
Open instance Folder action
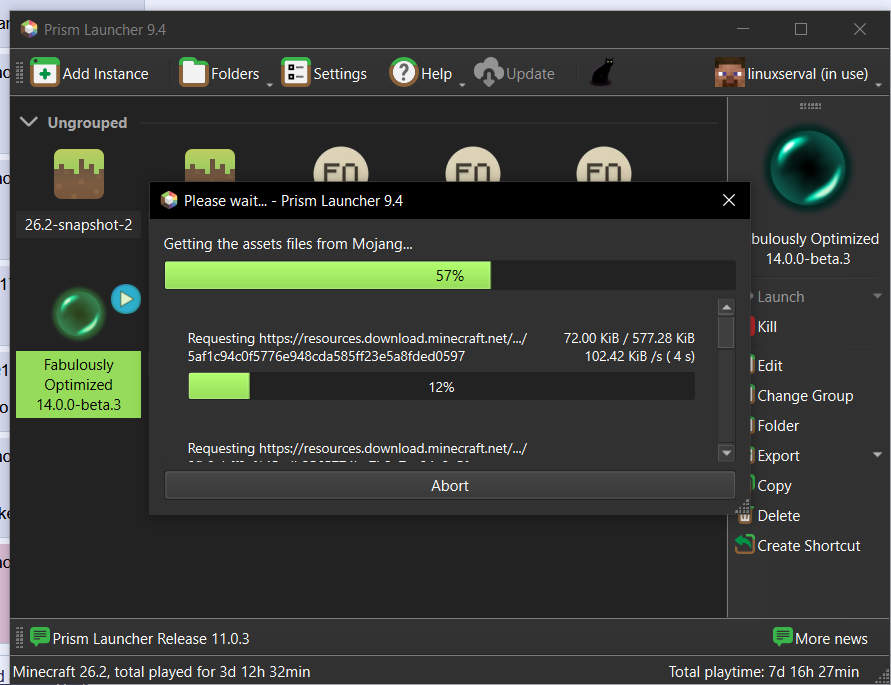pos(777,426)
